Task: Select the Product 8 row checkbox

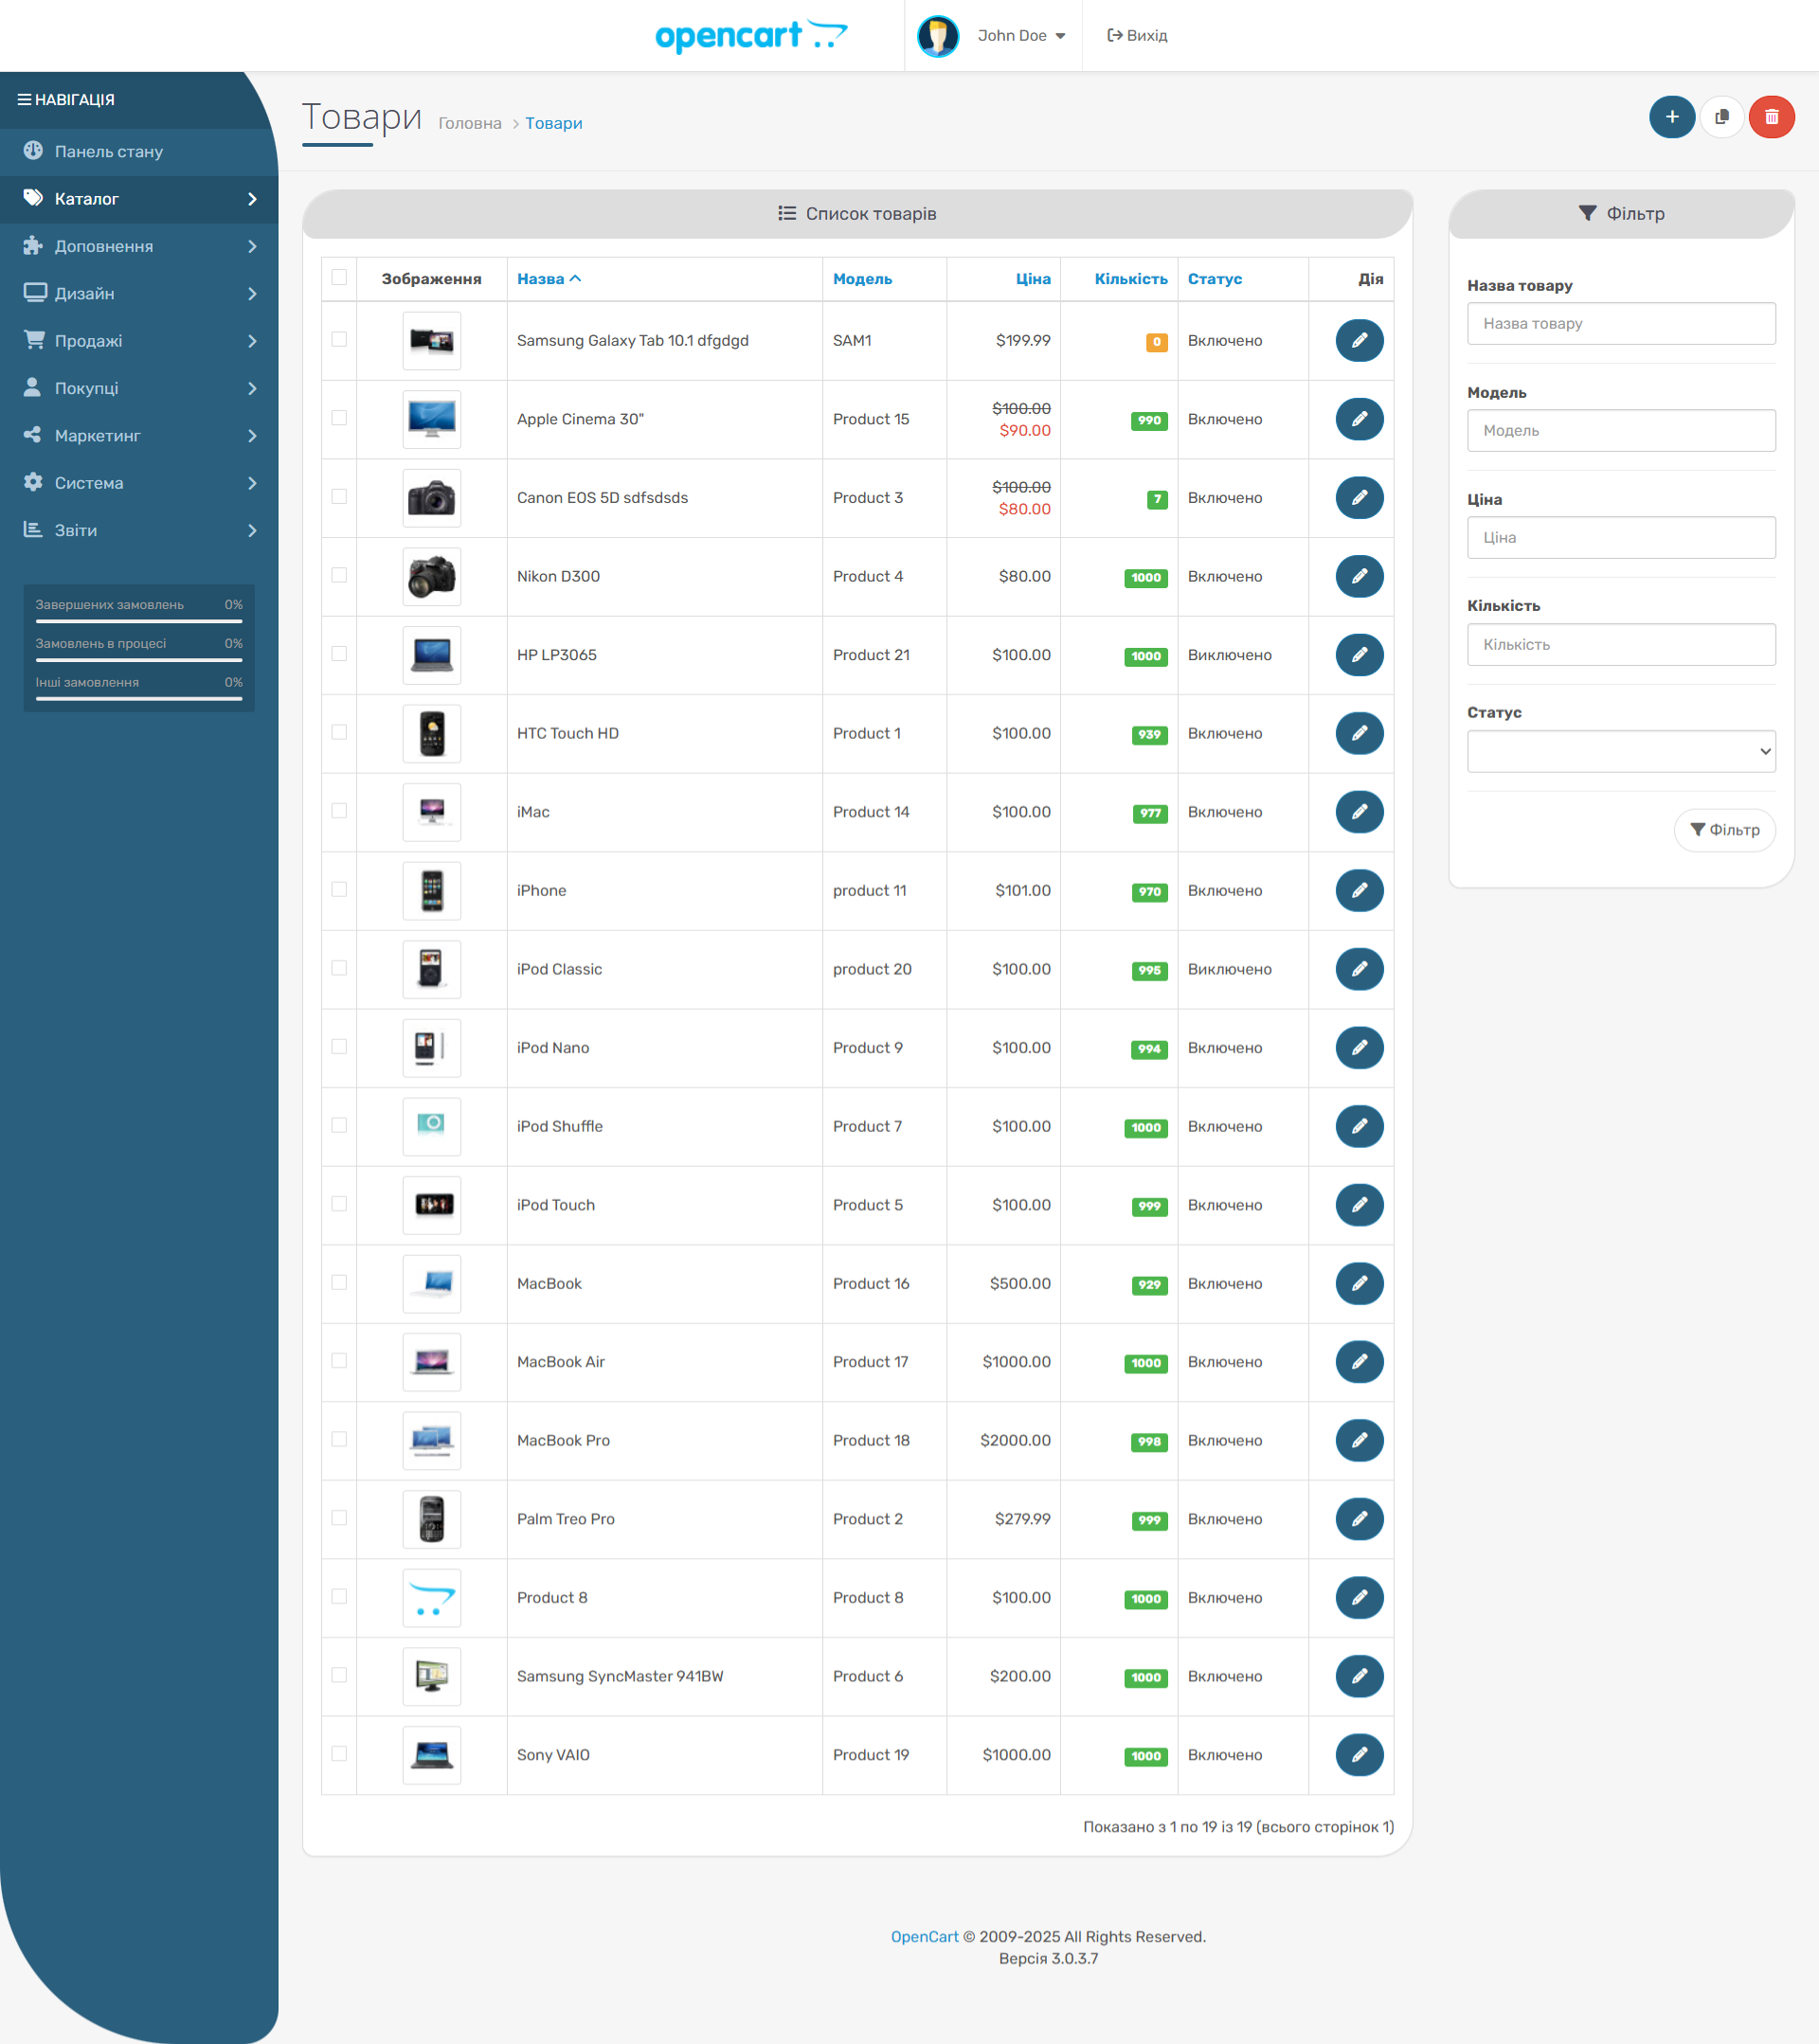Action: coord(339,1597)
